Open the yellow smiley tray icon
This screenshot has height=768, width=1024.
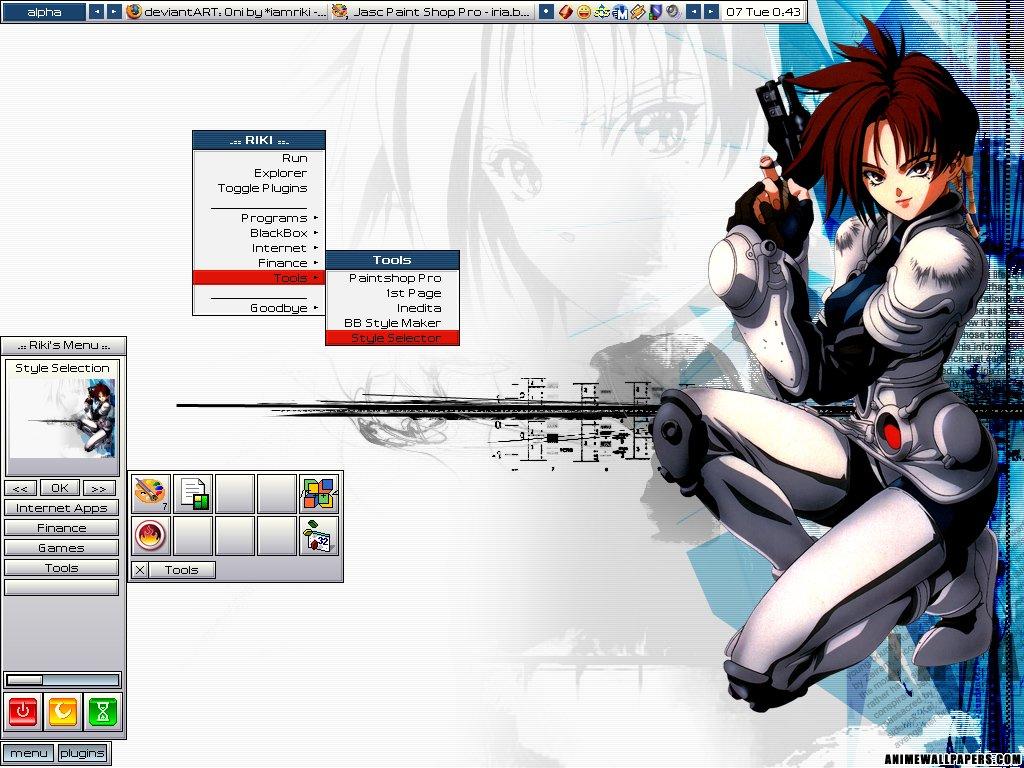(x=584, y=12)
